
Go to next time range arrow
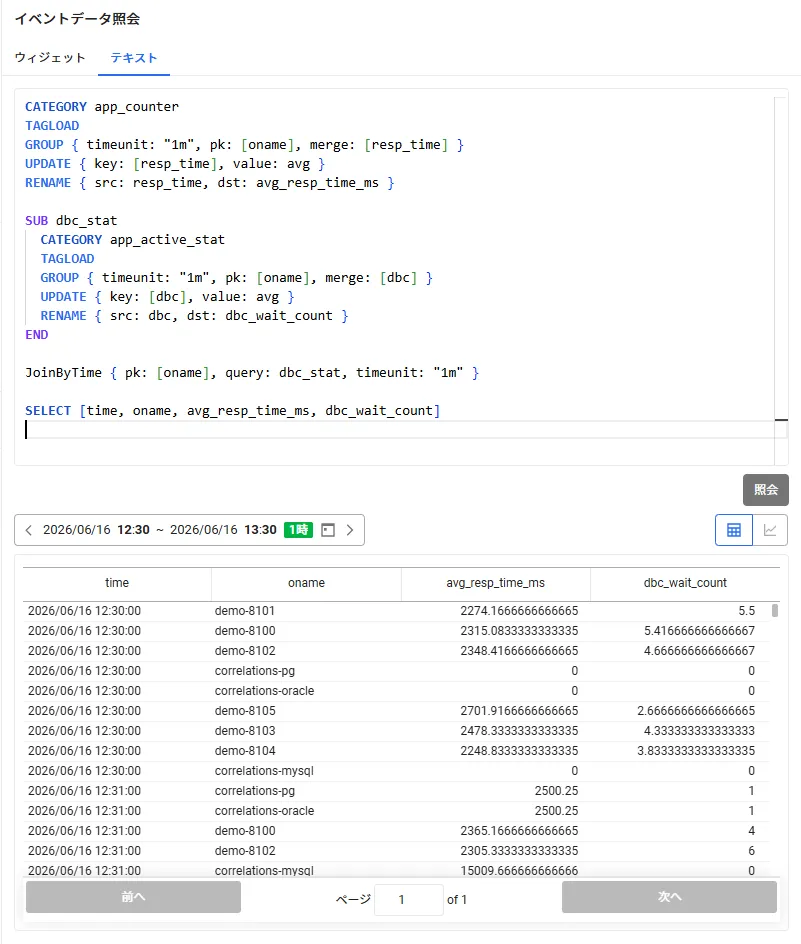pyautogui.click(x=350, y=530)
